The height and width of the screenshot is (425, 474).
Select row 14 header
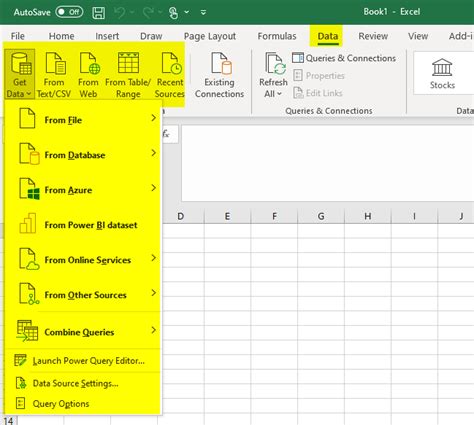tap(8, 420)
